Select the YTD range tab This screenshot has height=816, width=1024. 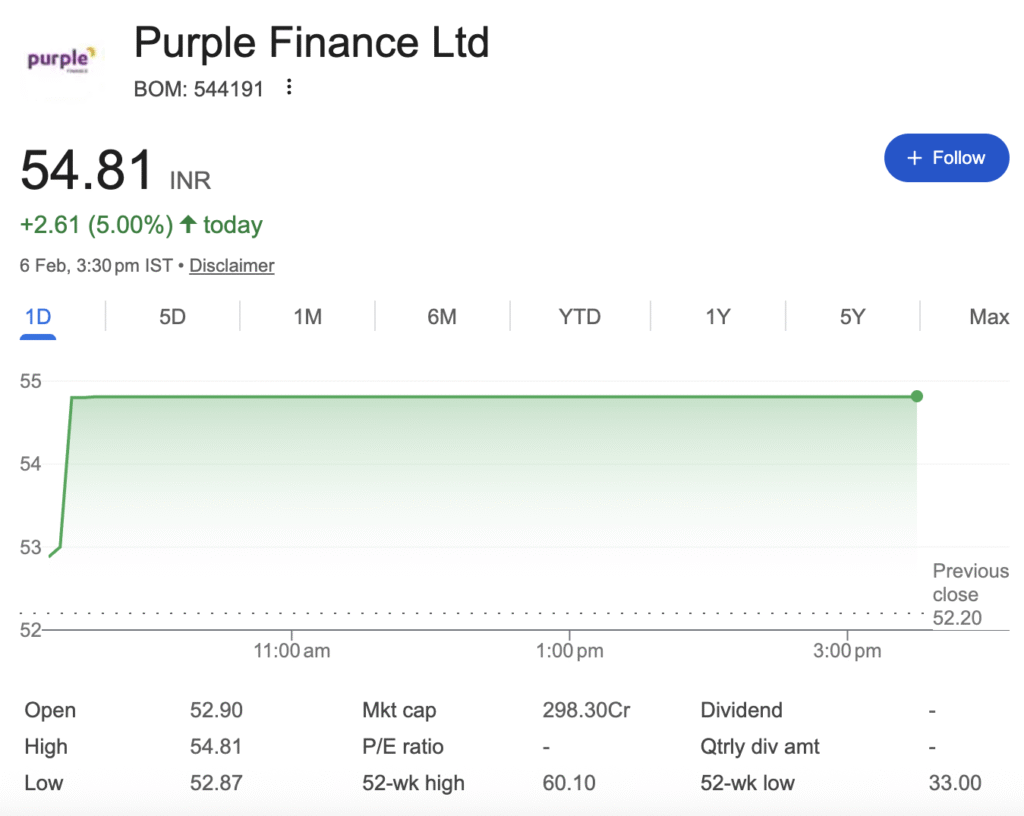(x=579, y=317)
